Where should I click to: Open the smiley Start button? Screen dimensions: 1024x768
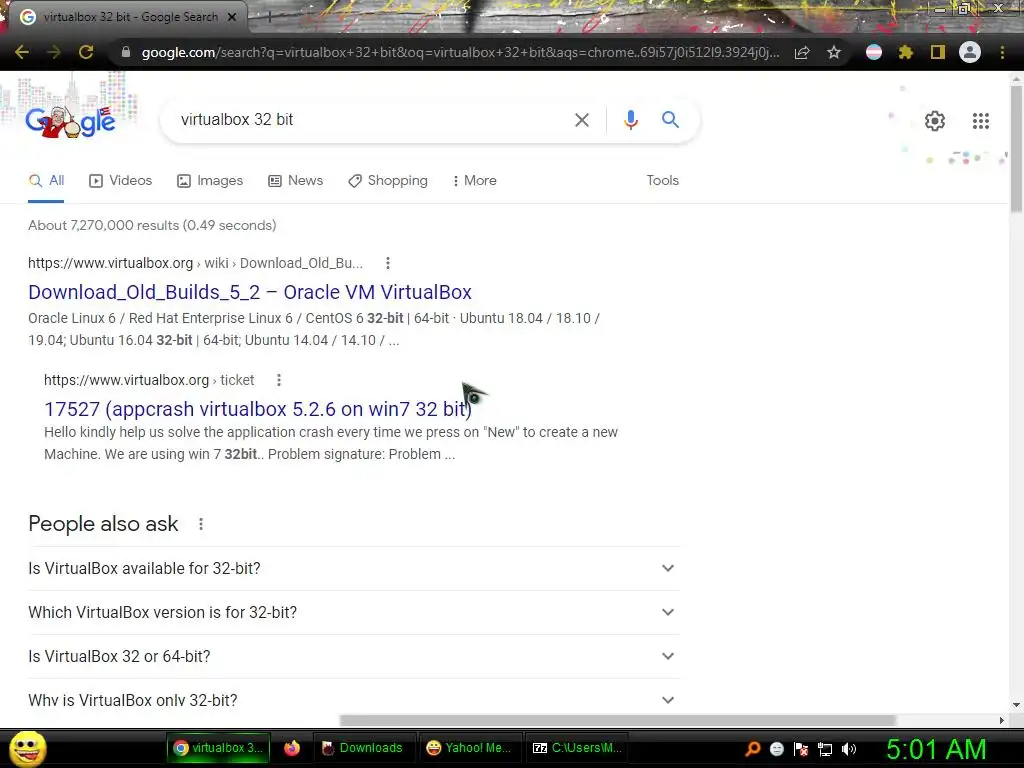[x=28, y=748]
